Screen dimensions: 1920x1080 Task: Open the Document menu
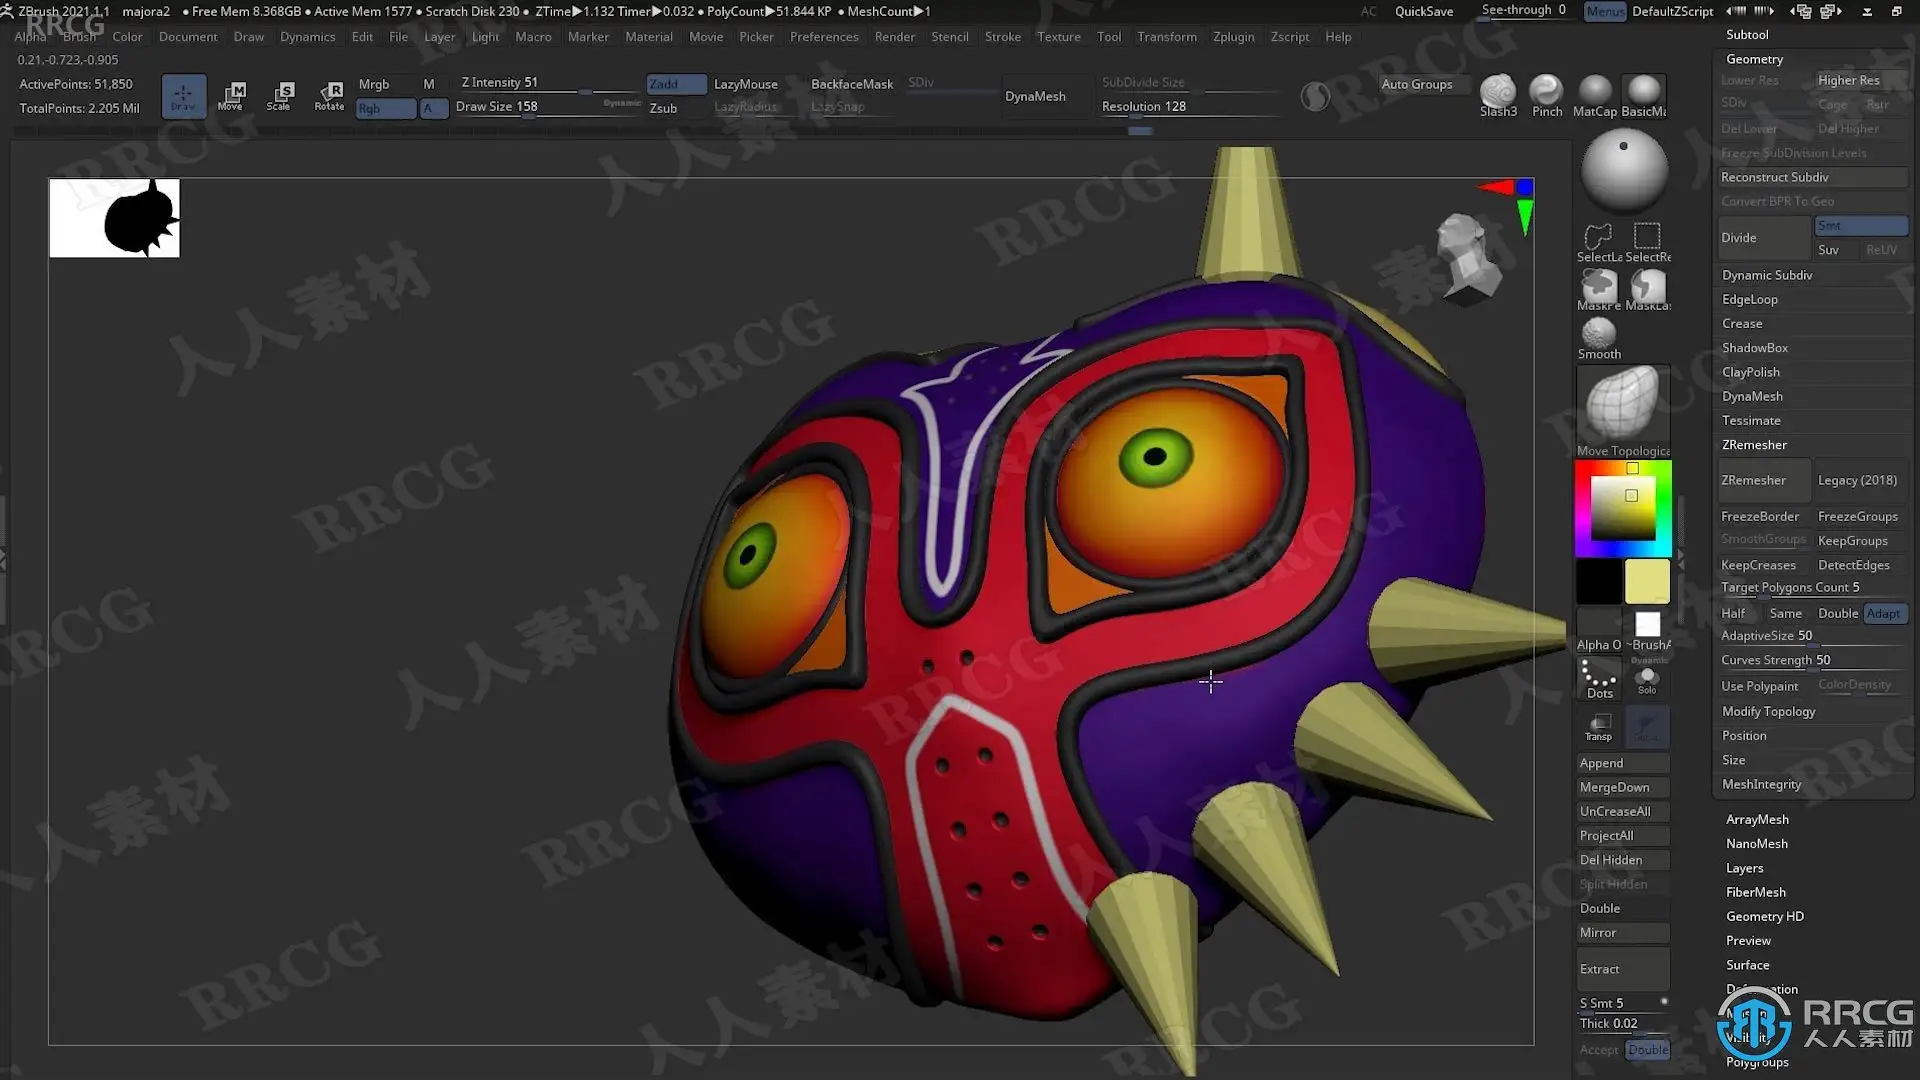(x=188, y=37)
